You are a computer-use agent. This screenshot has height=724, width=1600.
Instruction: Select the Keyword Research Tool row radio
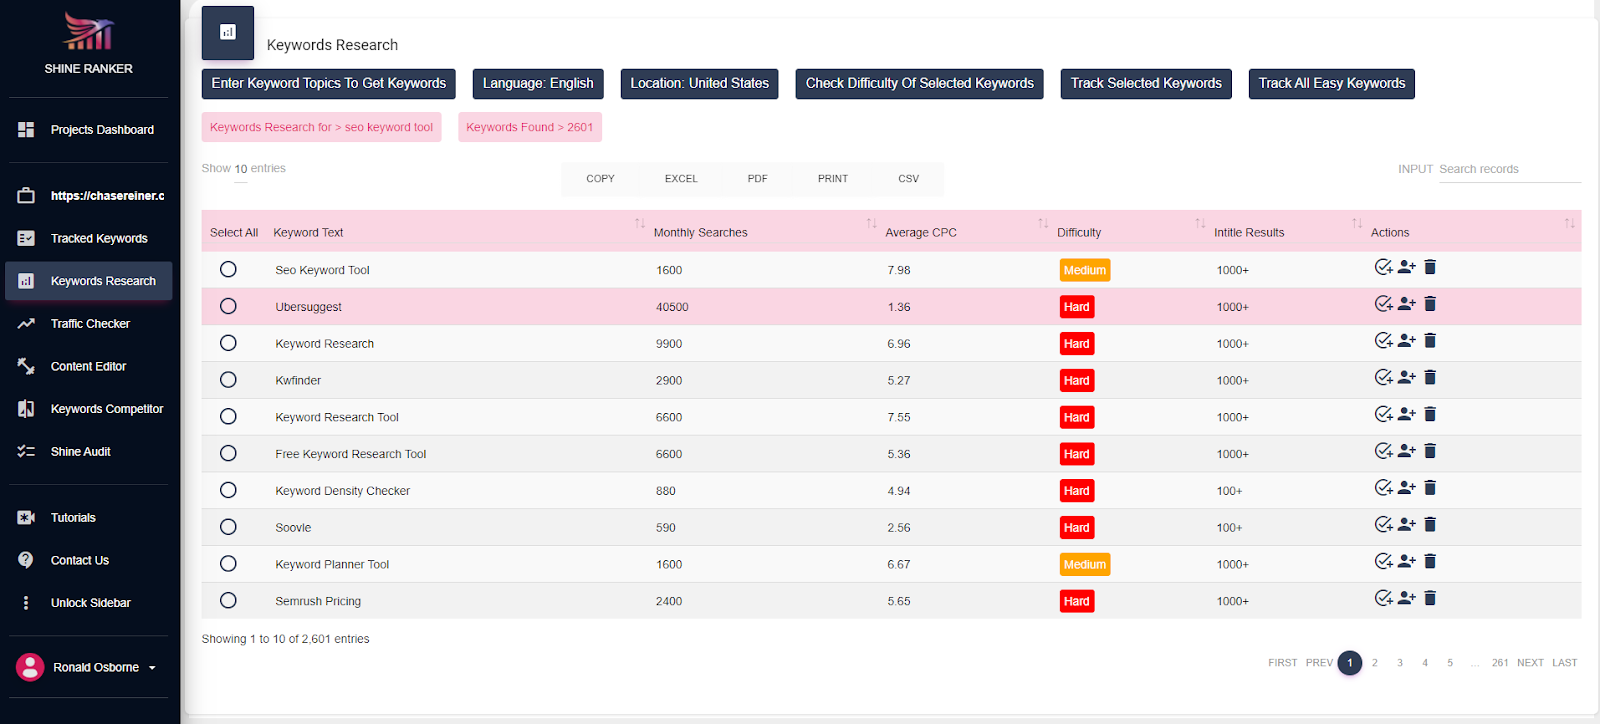(228, 416)
